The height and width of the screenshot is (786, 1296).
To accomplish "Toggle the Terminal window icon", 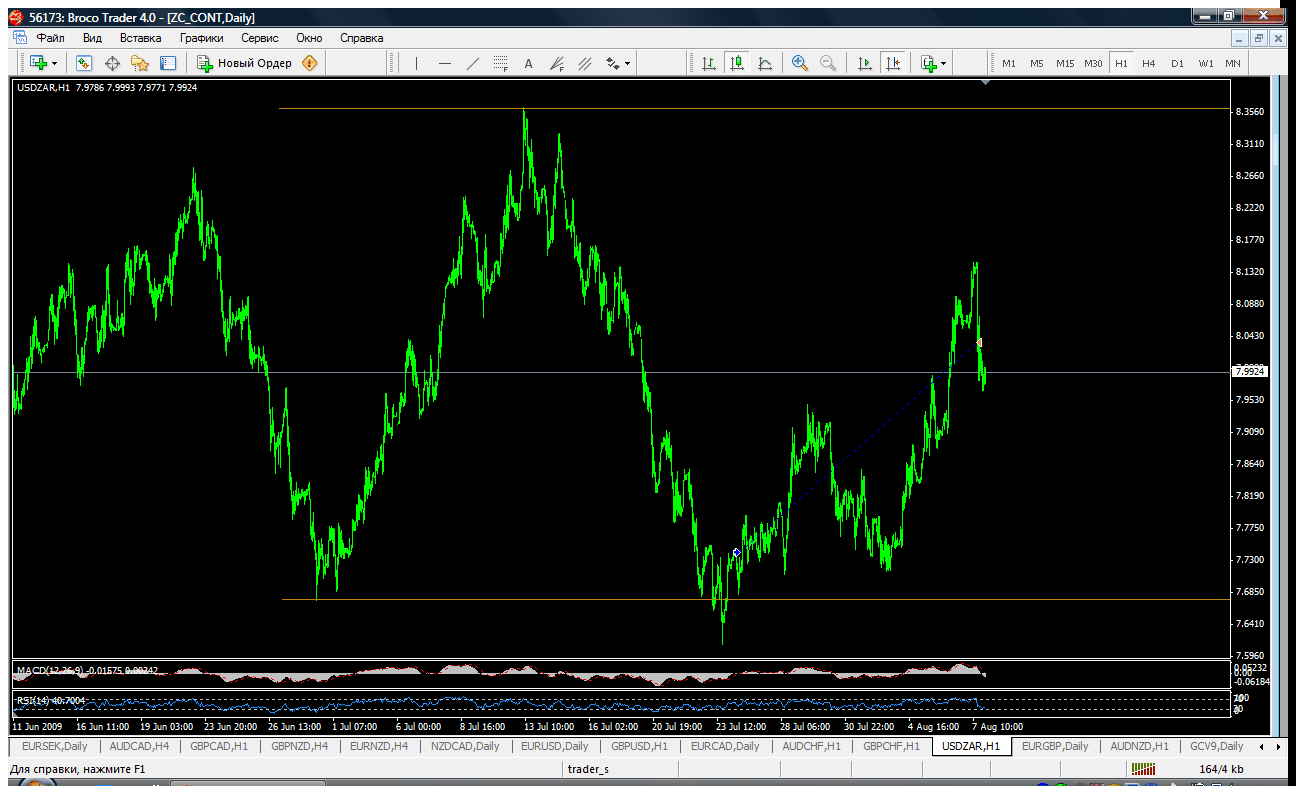I will pos(167,63).
